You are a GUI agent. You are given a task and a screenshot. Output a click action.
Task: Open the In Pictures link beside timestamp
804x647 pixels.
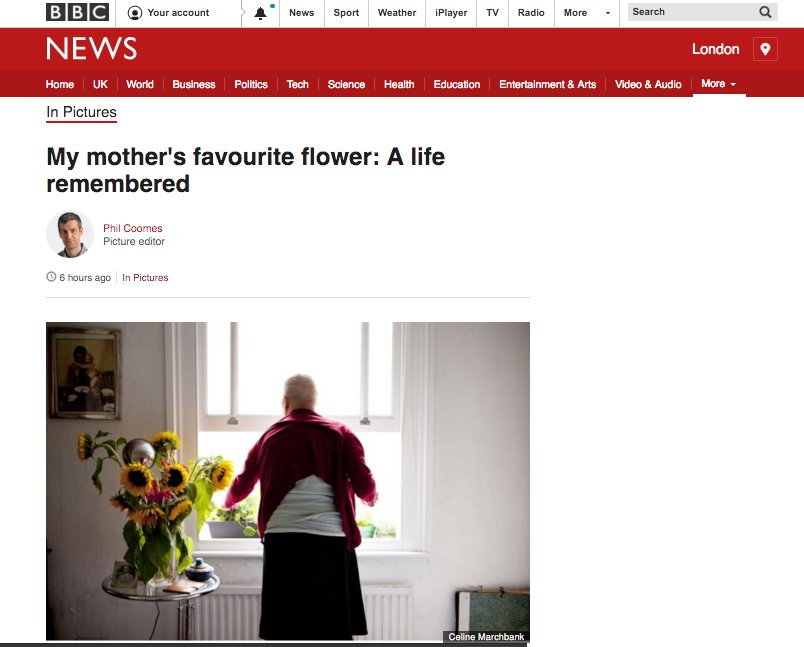click(x=145, y=277)
